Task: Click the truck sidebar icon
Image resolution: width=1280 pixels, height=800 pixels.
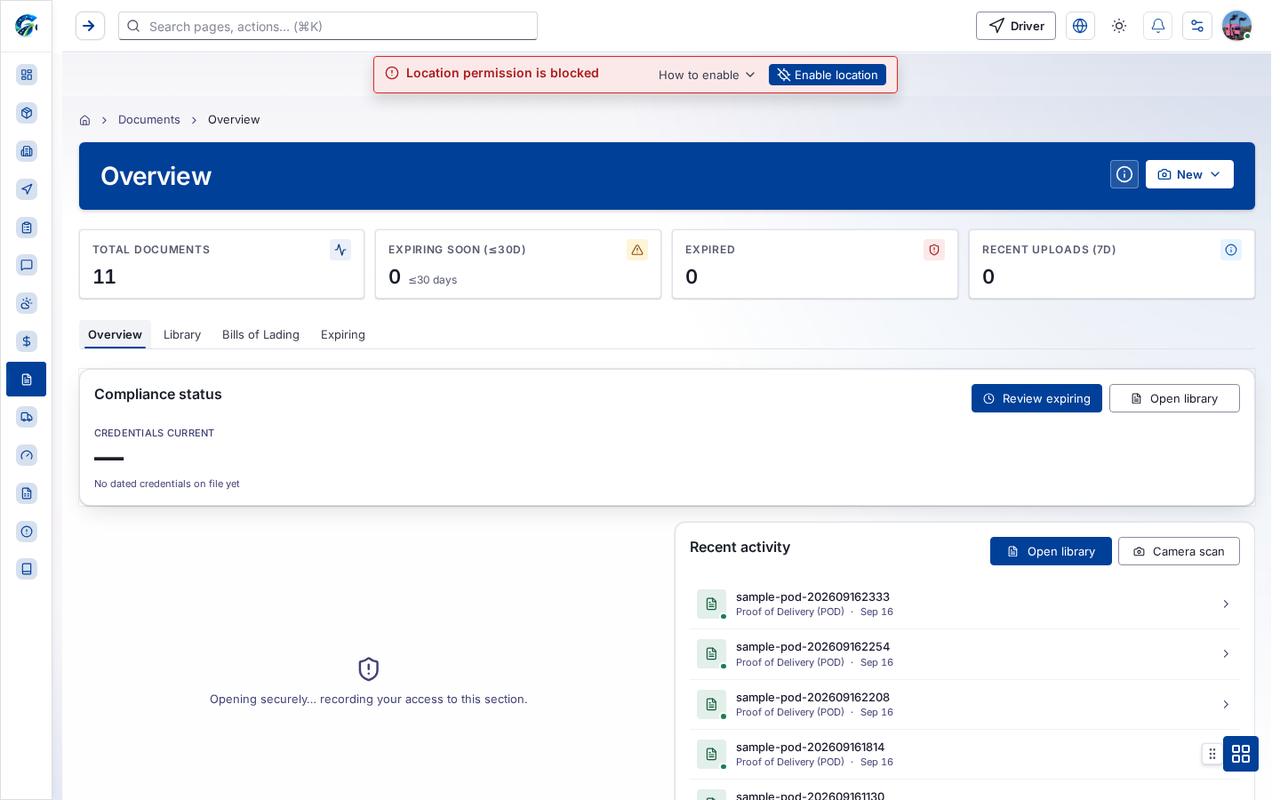Action: click(x=27, y=417)
